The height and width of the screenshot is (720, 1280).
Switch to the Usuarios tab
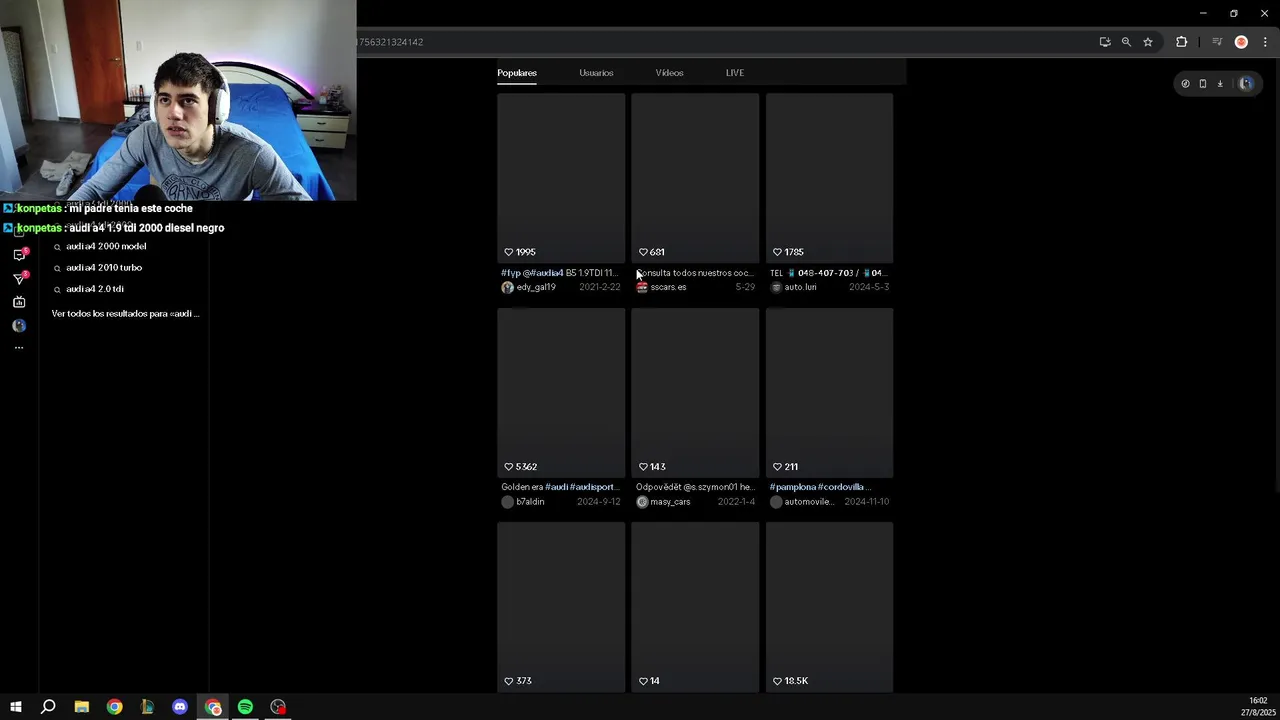tap(596, 73)
